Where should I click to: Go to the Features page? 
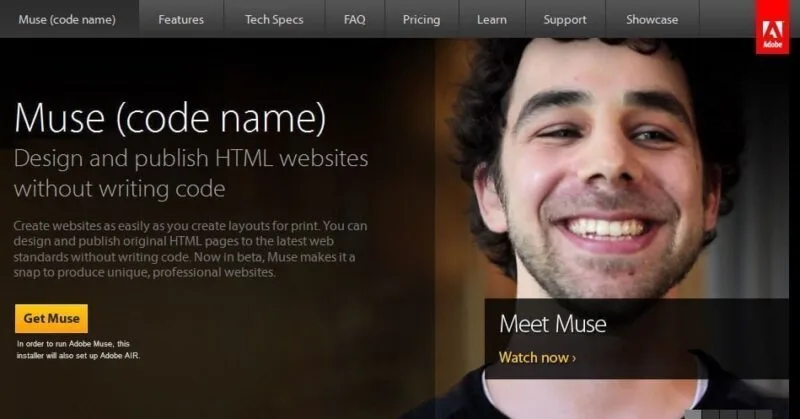[181, 19]
